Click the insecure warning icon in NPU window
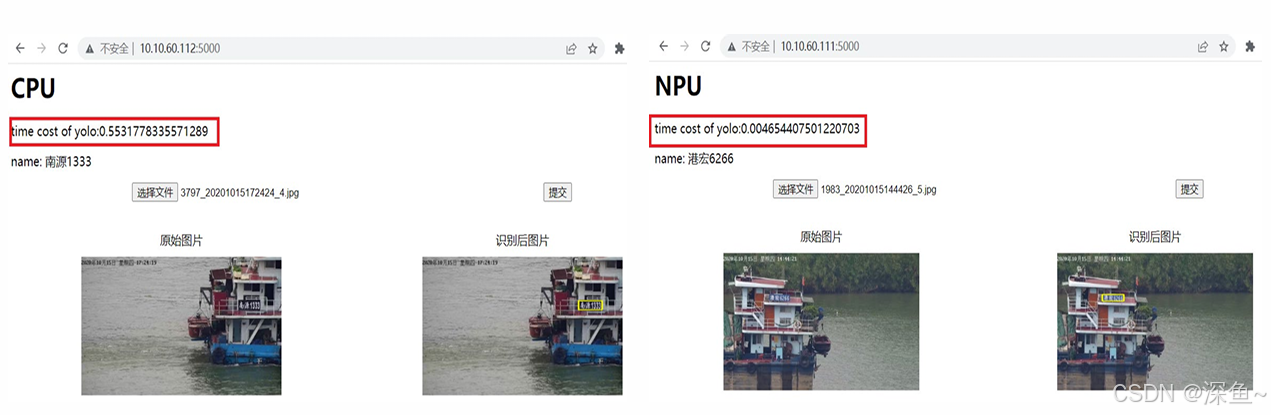1271x415 pixels. click(732, 47)
